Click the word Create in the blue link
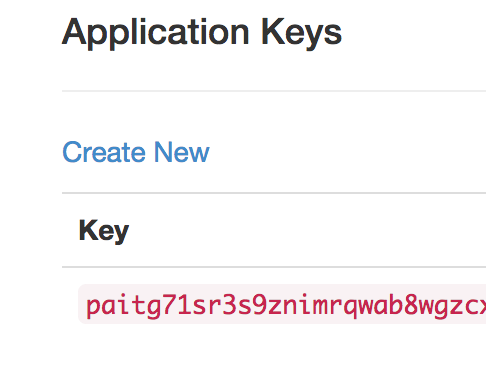This screenshot has height=368, width=486. (x=104, y=152)
